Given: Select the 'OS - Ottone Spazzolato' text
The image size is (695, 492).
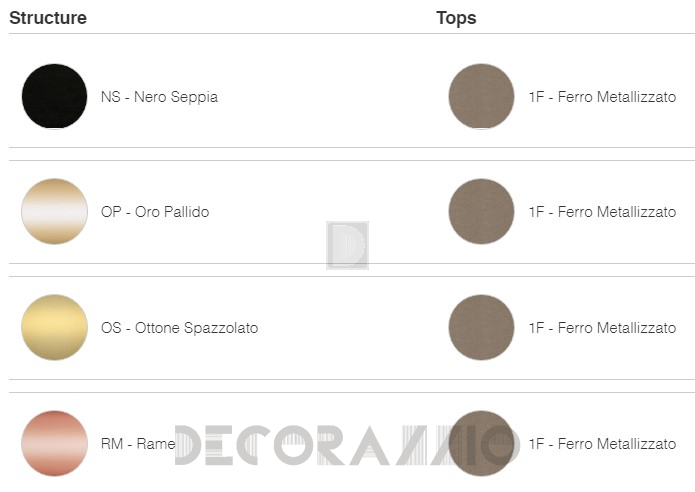Looking at the screenshot, I should [x=179, y=328].
